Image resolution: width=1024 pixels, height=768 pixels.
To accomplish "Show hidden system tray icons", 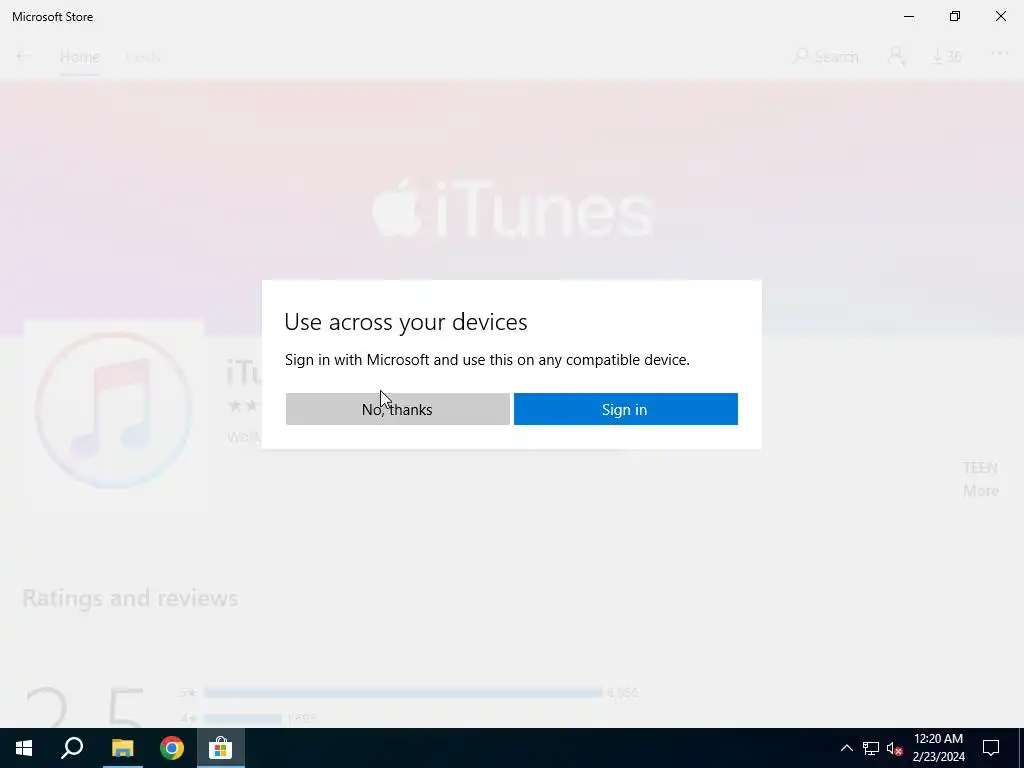I will (846, 748).
